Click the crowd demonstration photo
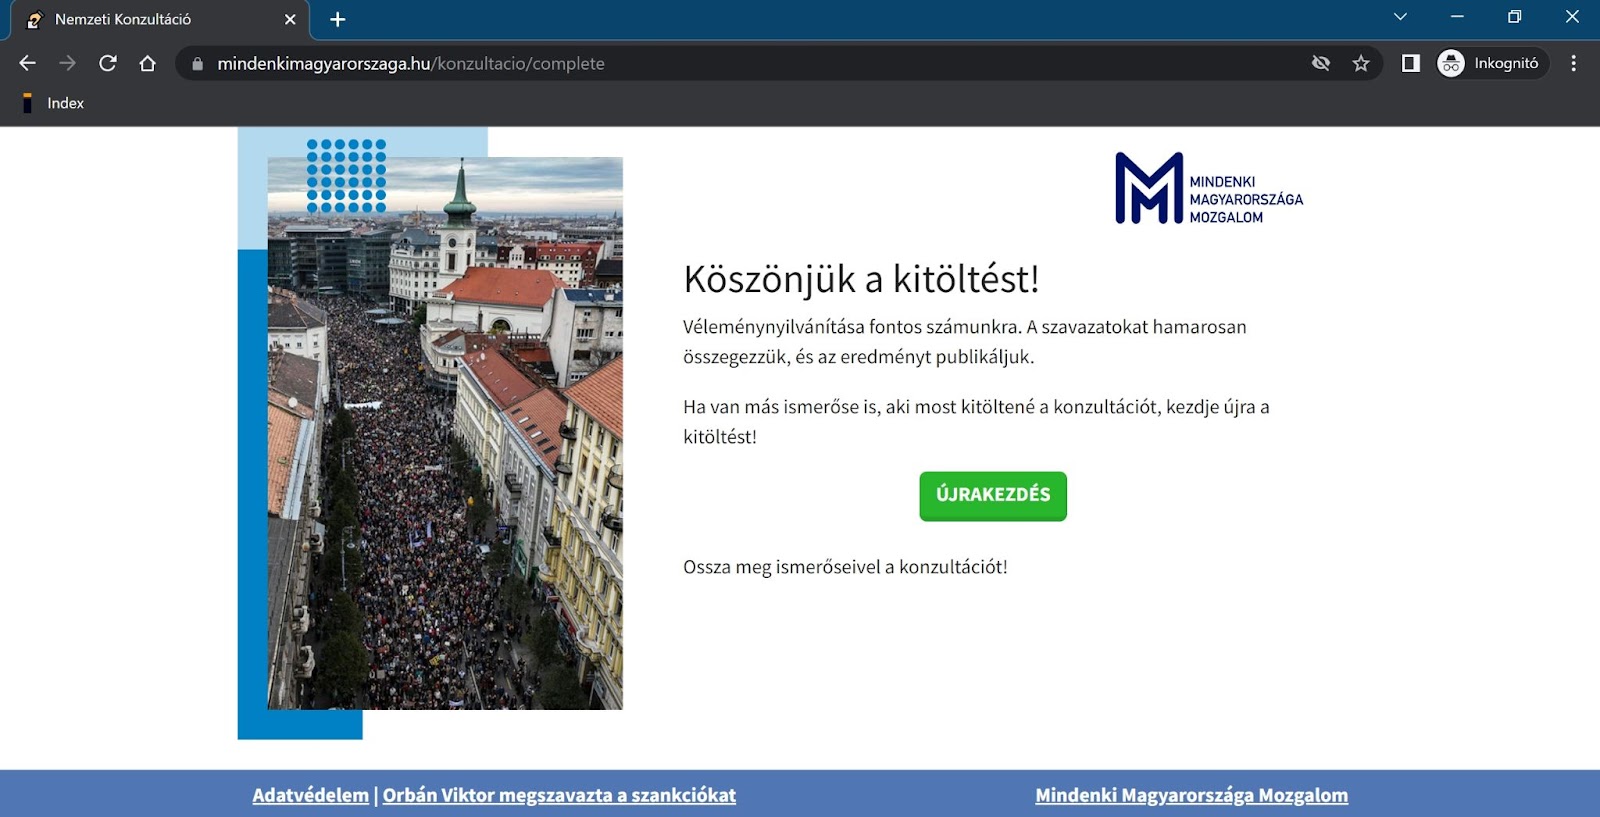1600x817 pixels. (x=445, y=433)
